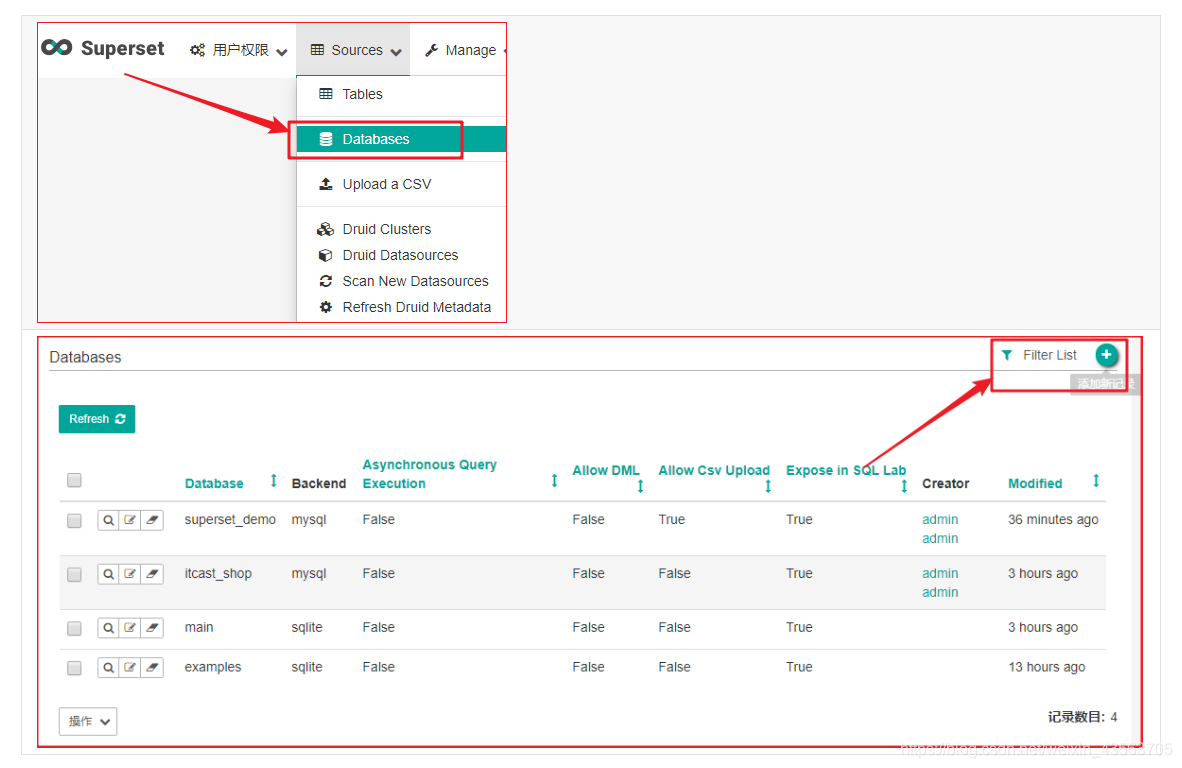Click the green plus add-record icon
Image resolution: width=1182 pixels, height=768 pixels.
[x=1106, y=355]
